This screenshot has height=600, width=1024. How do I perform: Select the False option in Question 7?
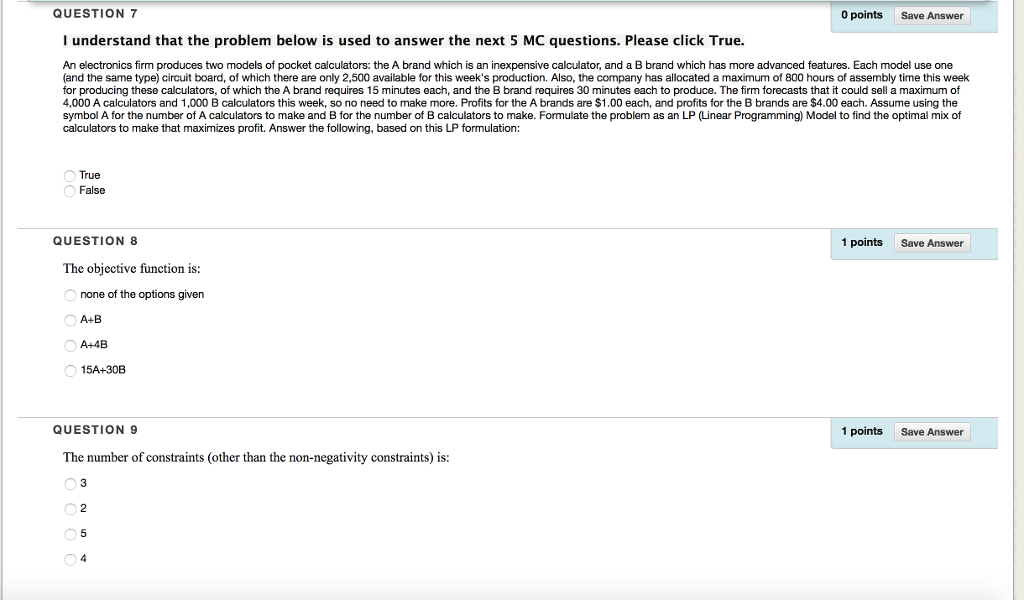[68, 190]
